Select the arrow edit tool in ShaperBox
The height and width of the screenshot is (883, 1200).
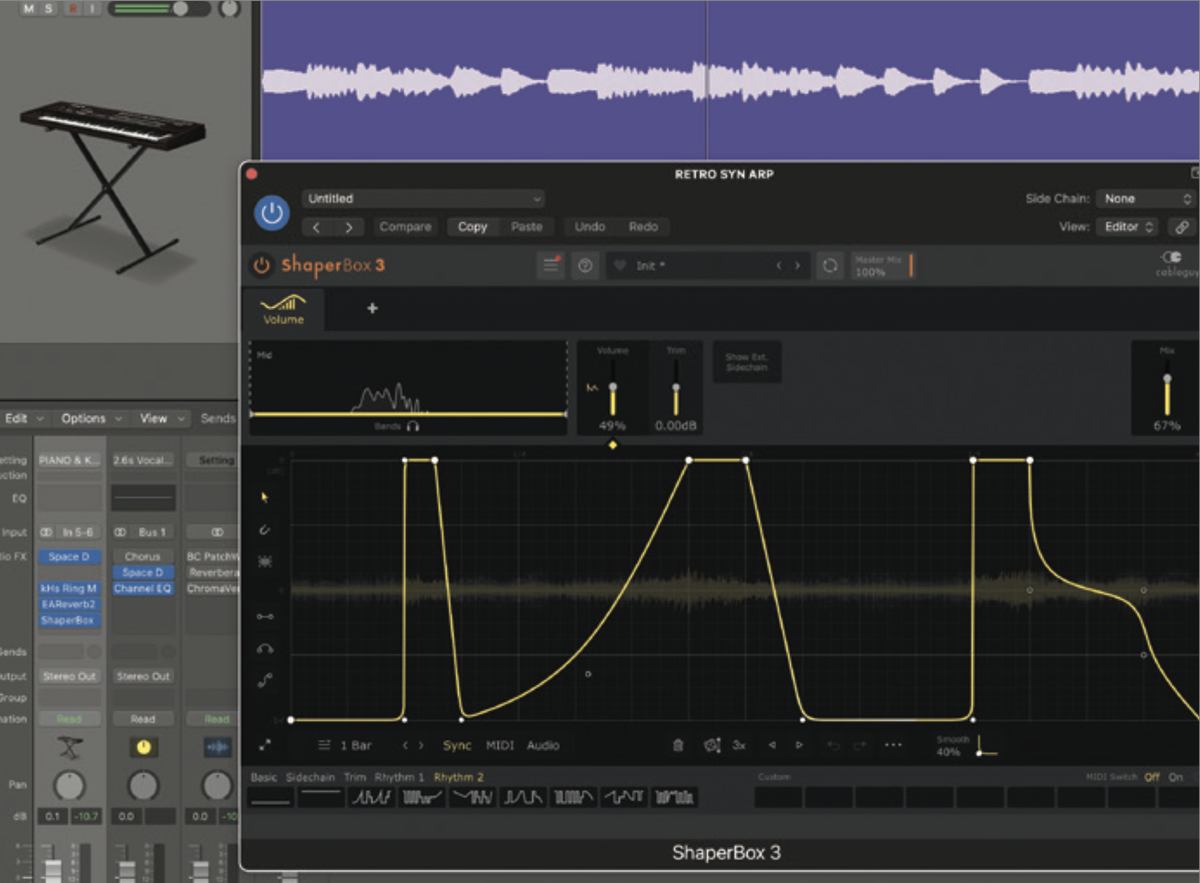(264, 497)
